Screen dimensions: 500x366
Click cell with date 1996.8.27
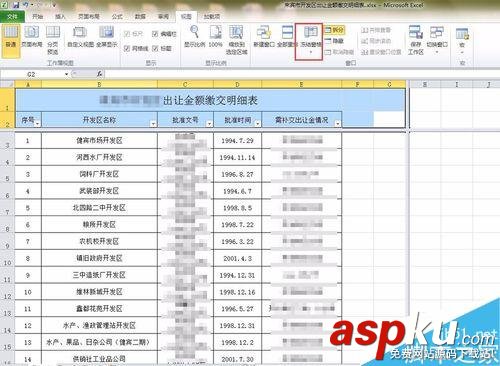[237, 174]
